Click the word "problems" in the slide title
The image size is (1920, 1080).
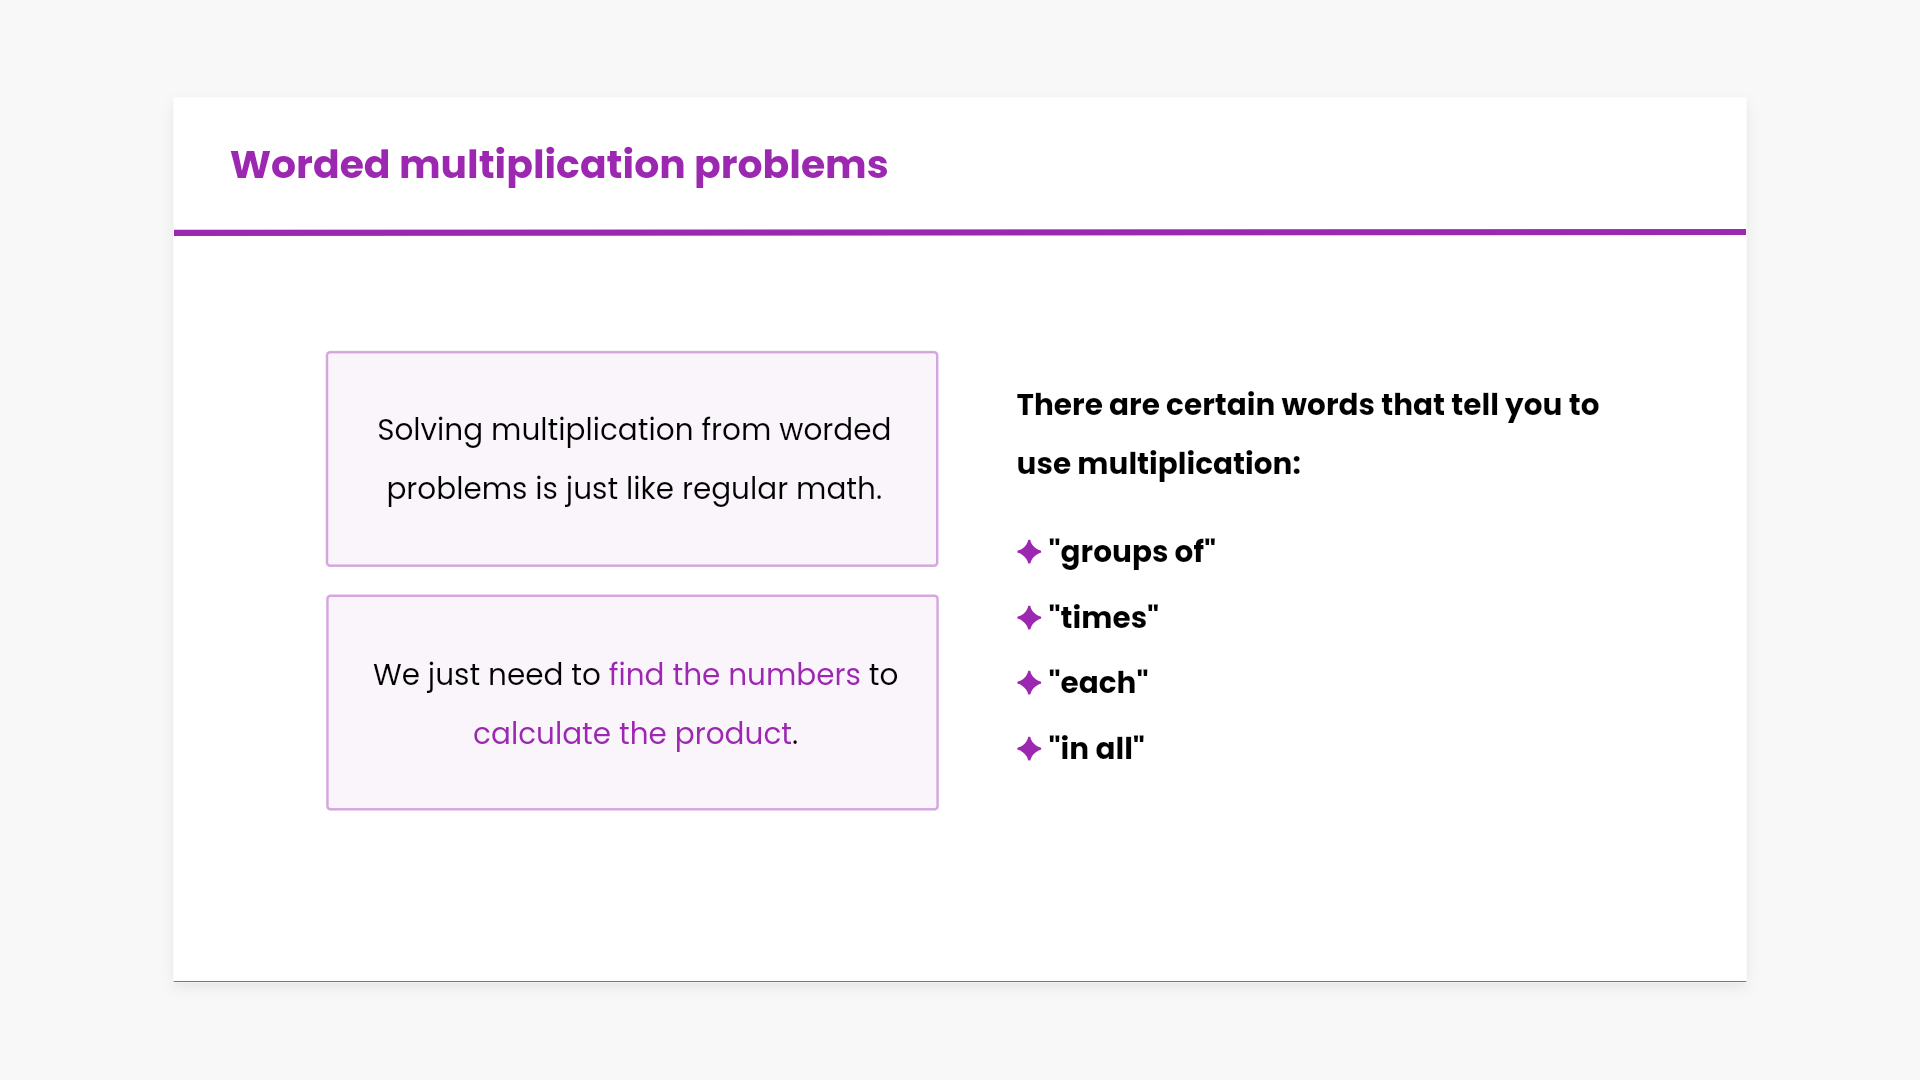point(791,165)
